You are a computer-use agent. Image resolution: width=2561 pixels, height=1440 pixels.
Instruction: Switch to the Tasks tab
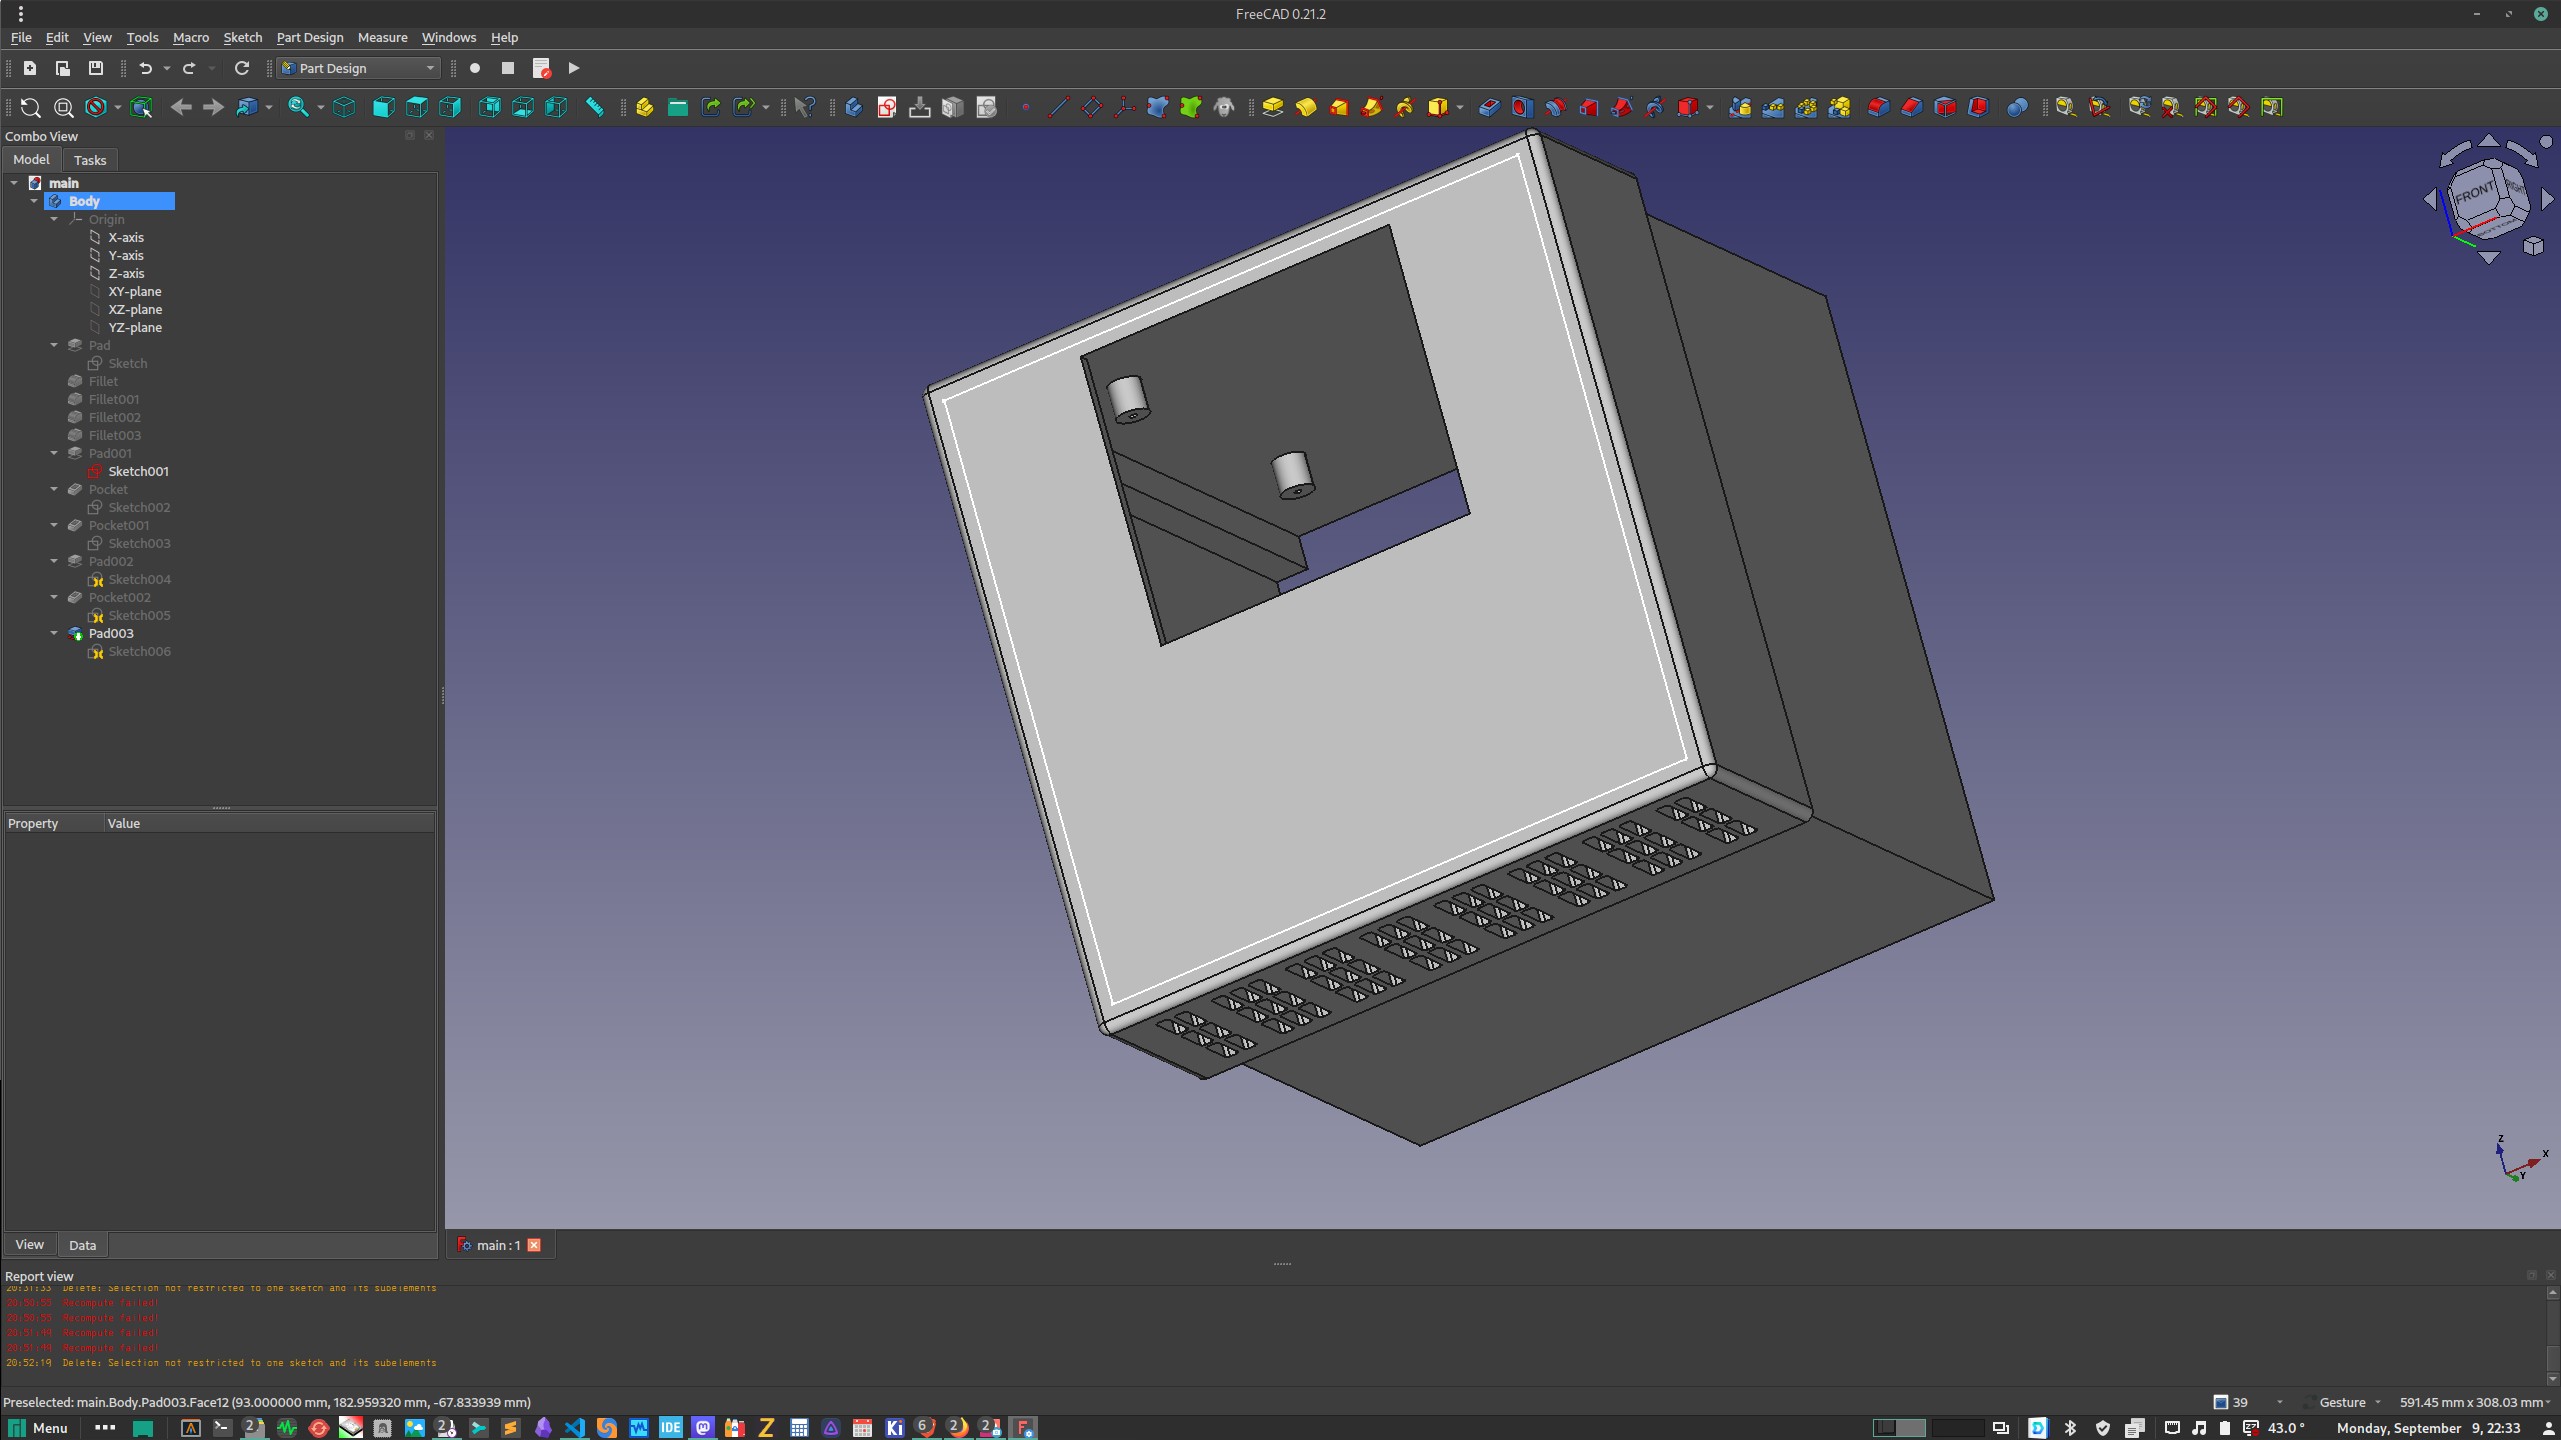pyautogui.click(x=89, y=160)
